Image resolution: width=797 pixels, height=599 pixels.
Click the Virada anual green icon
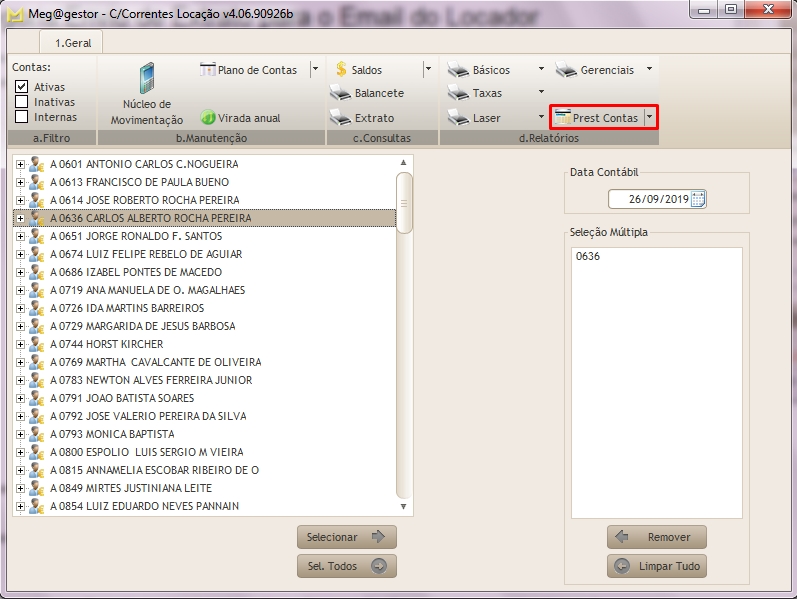[208, 118]
